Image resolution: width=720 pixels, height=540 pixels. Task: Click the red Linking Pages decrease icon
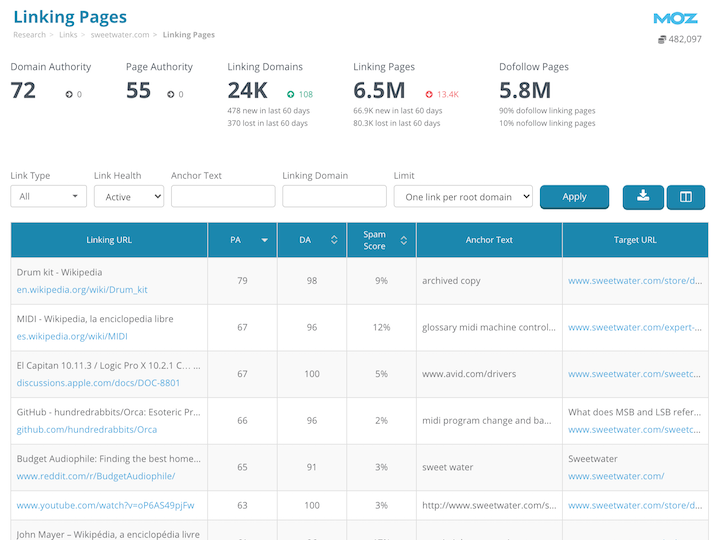429,94
